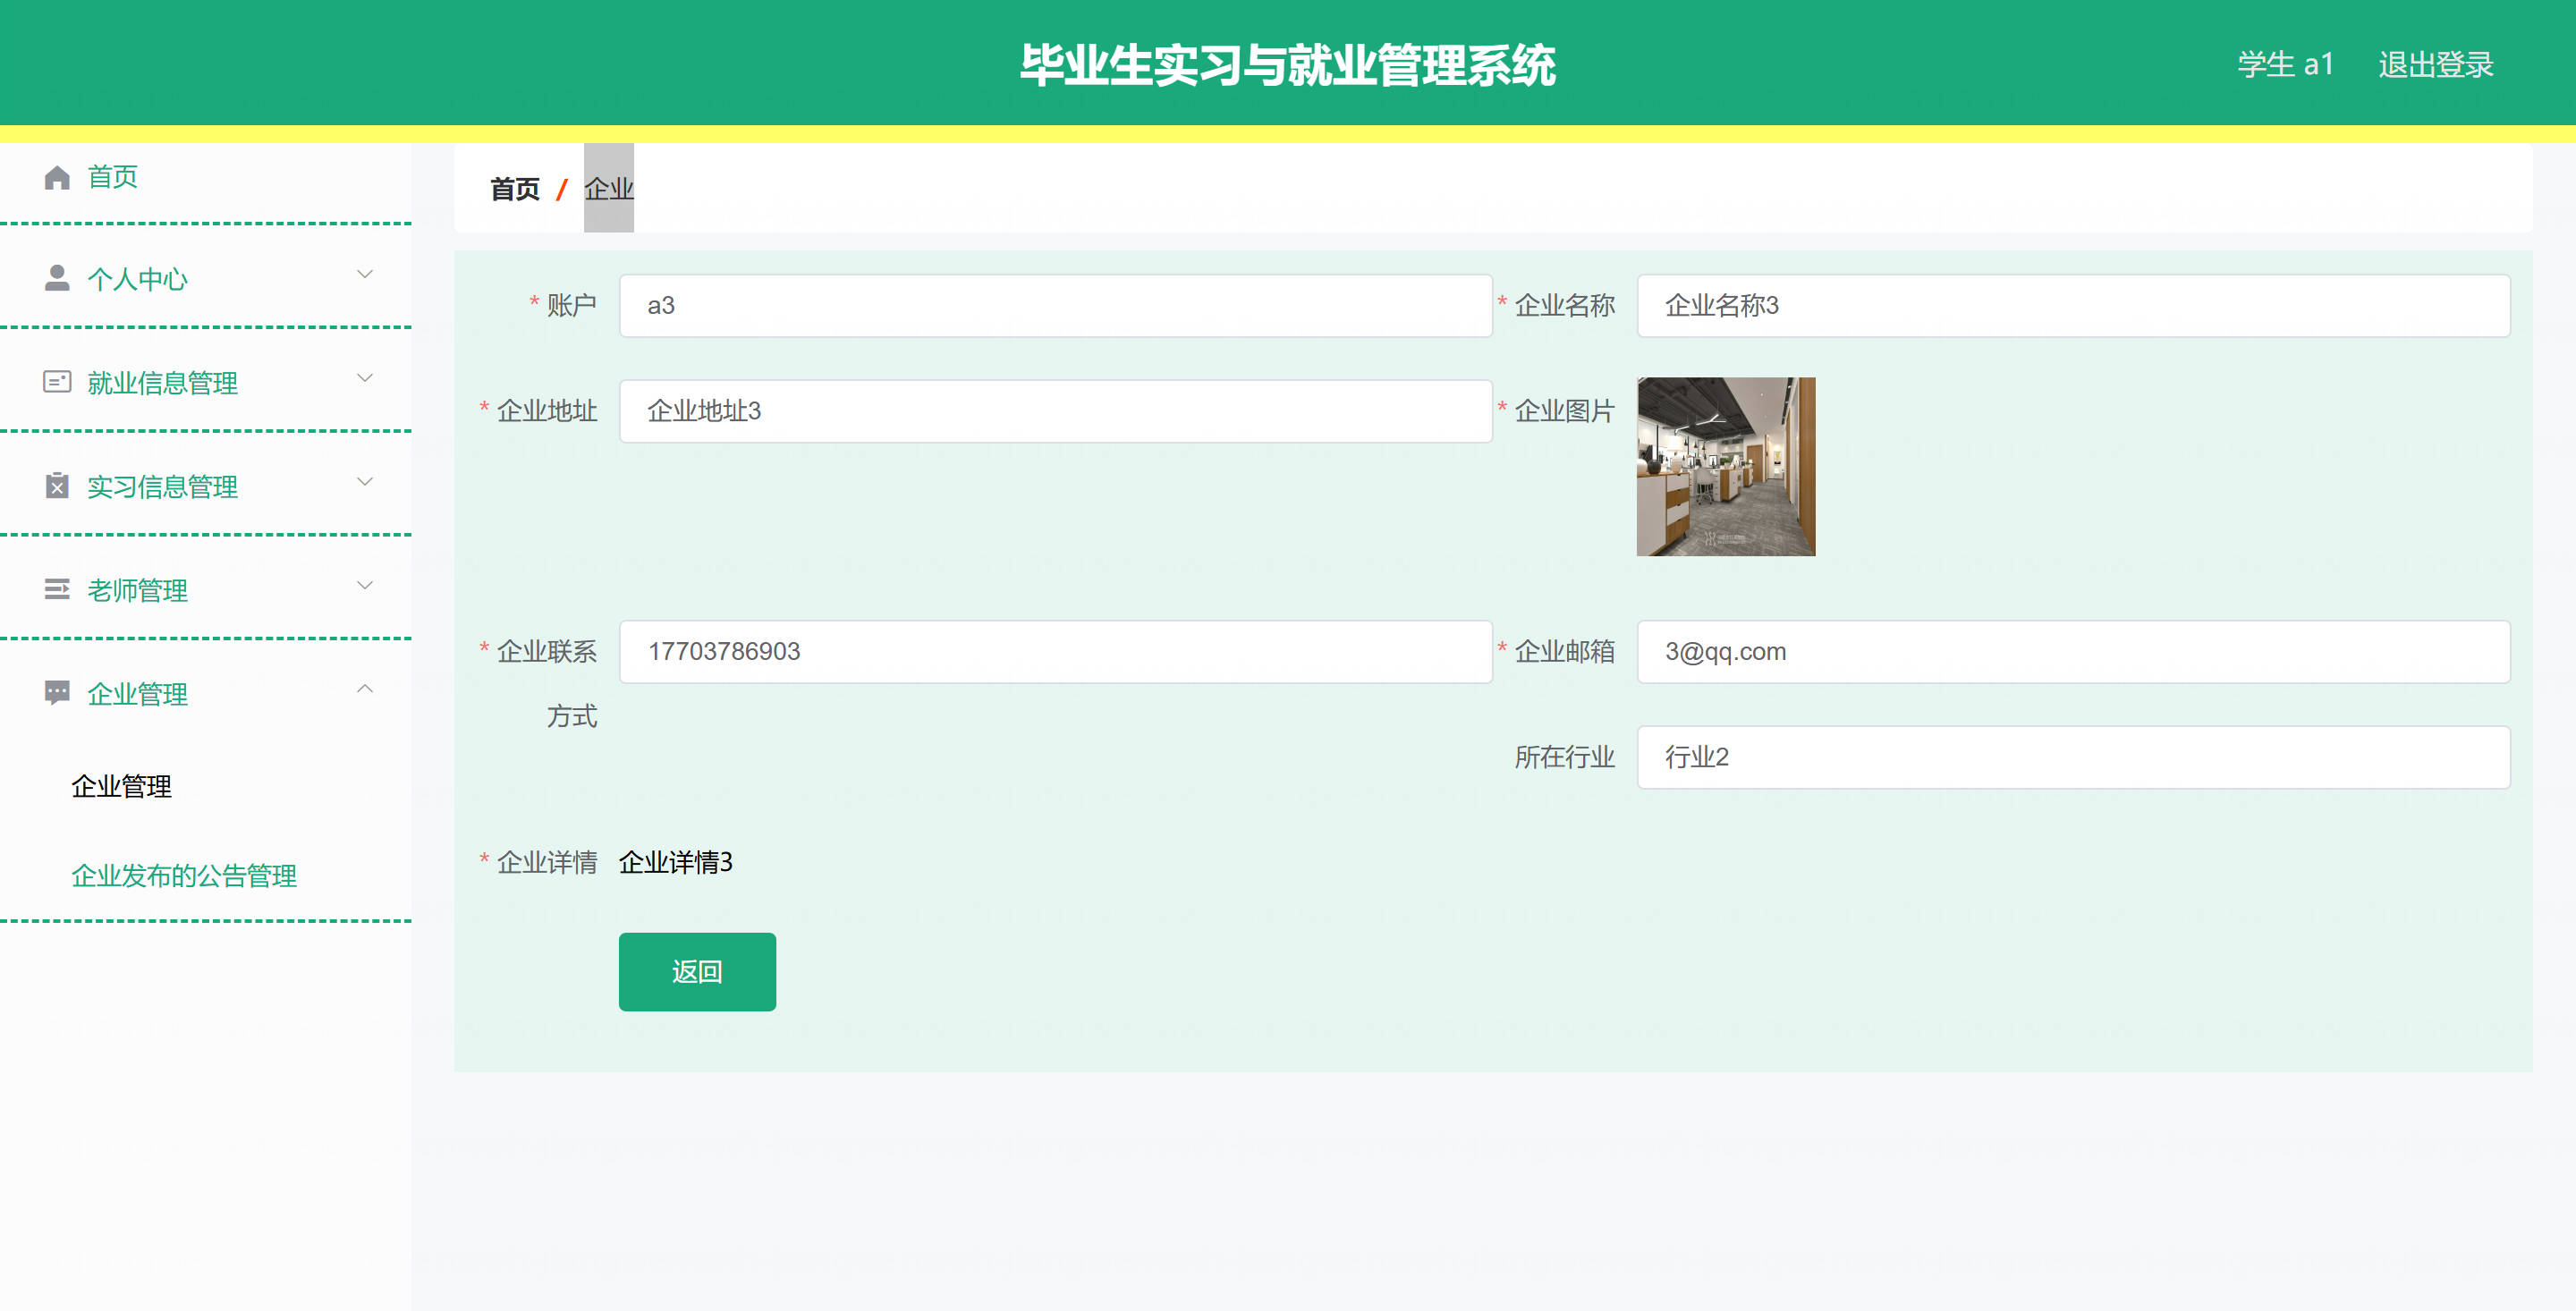Image resolution: width=2576 pixels, height=1311 pixels.
Task: Expand the 就业信息管理 chevron arrow
Action: (x=365, y=378)
